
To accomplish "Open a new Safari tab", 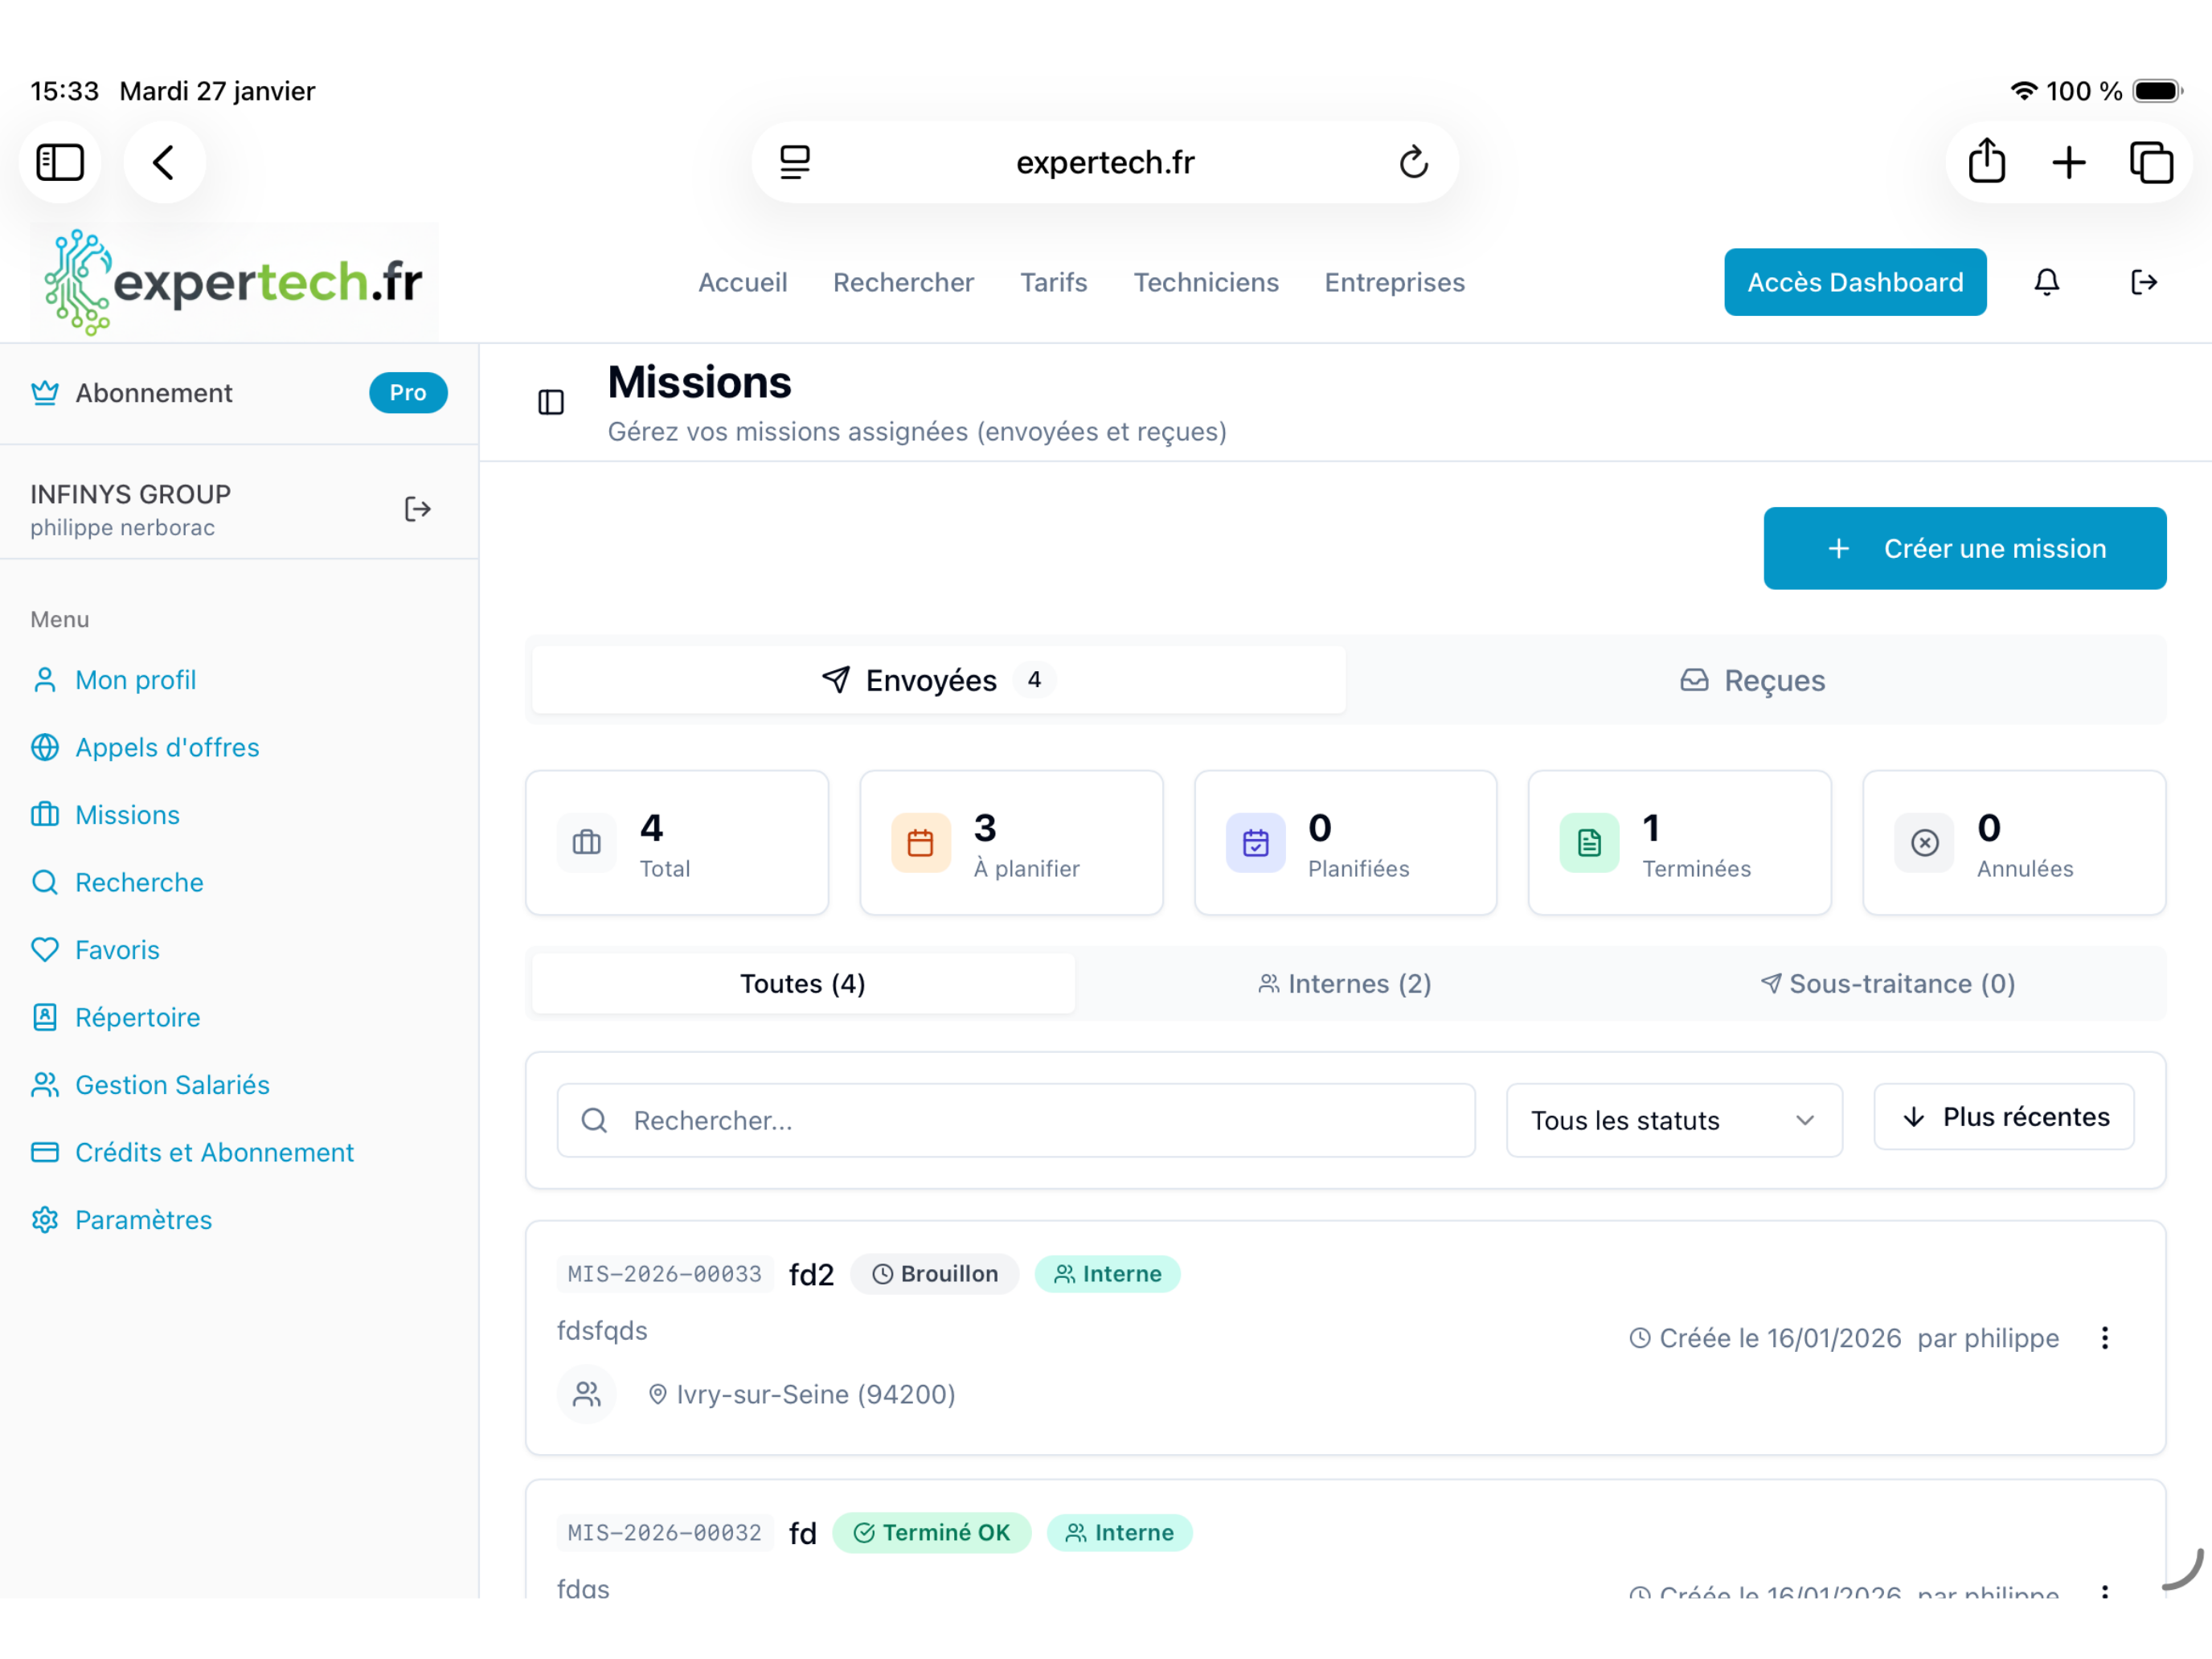I will [x=2069, y=162].
